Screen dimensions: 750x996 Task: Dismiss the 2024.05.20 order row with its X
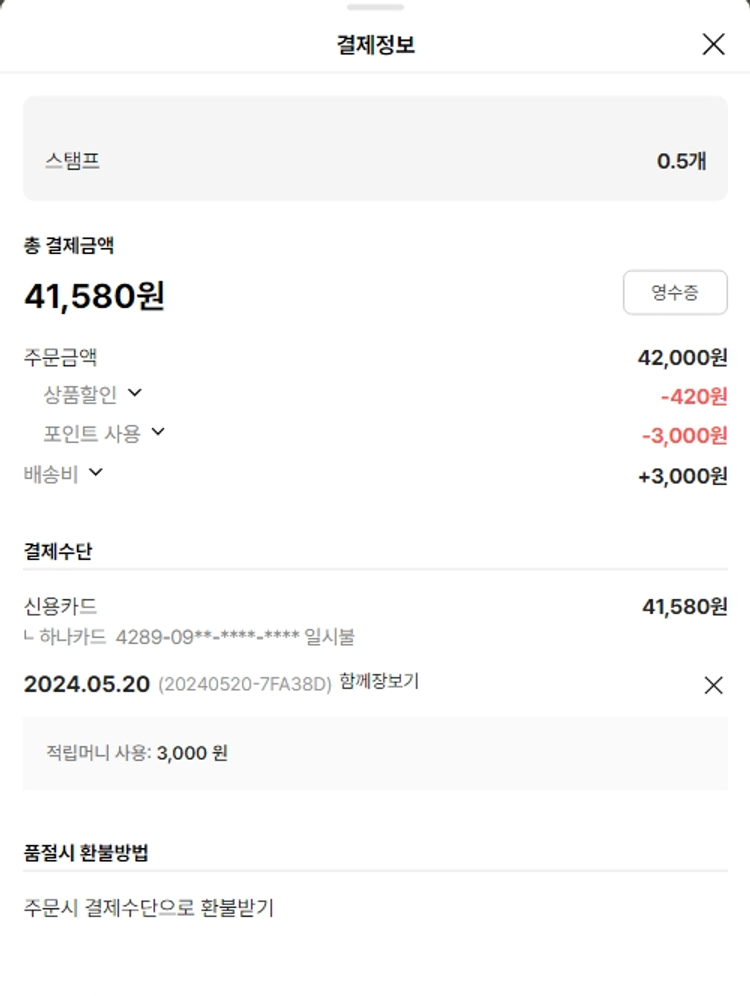[713, 685]
